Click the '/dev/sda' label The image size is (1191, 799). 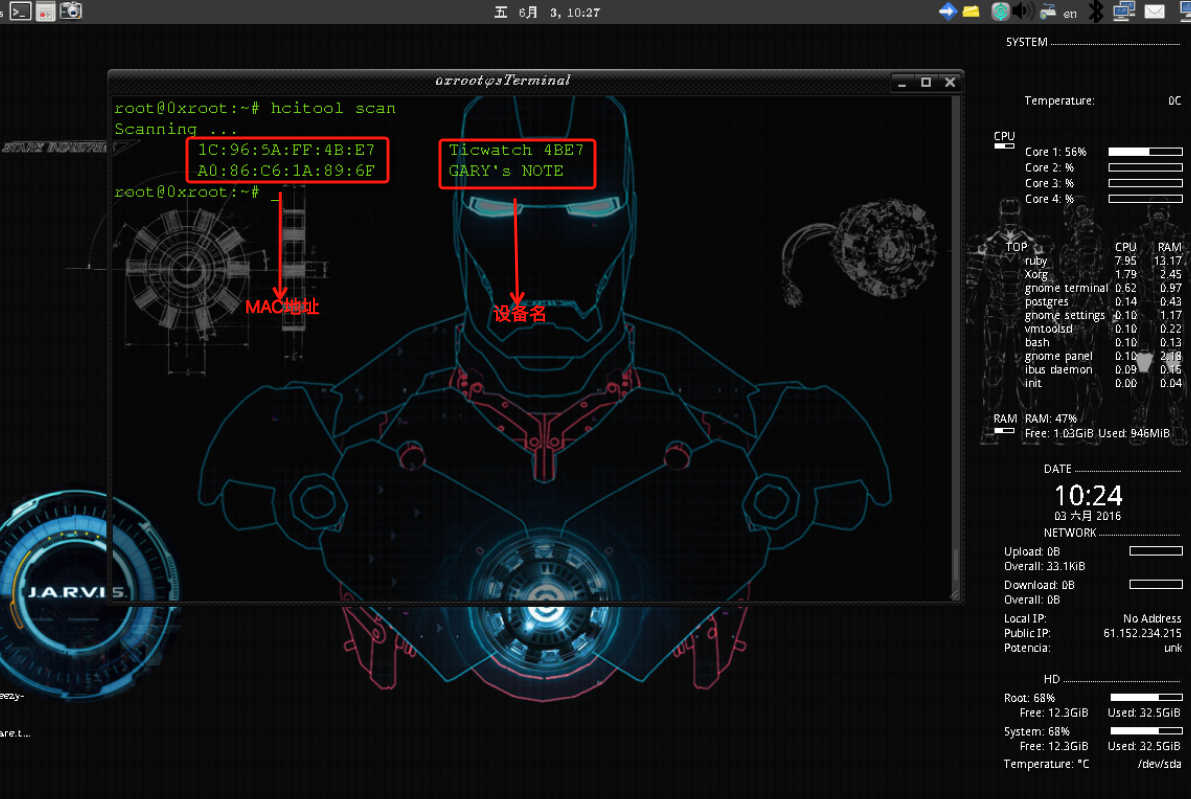(x=1160, y=764)
